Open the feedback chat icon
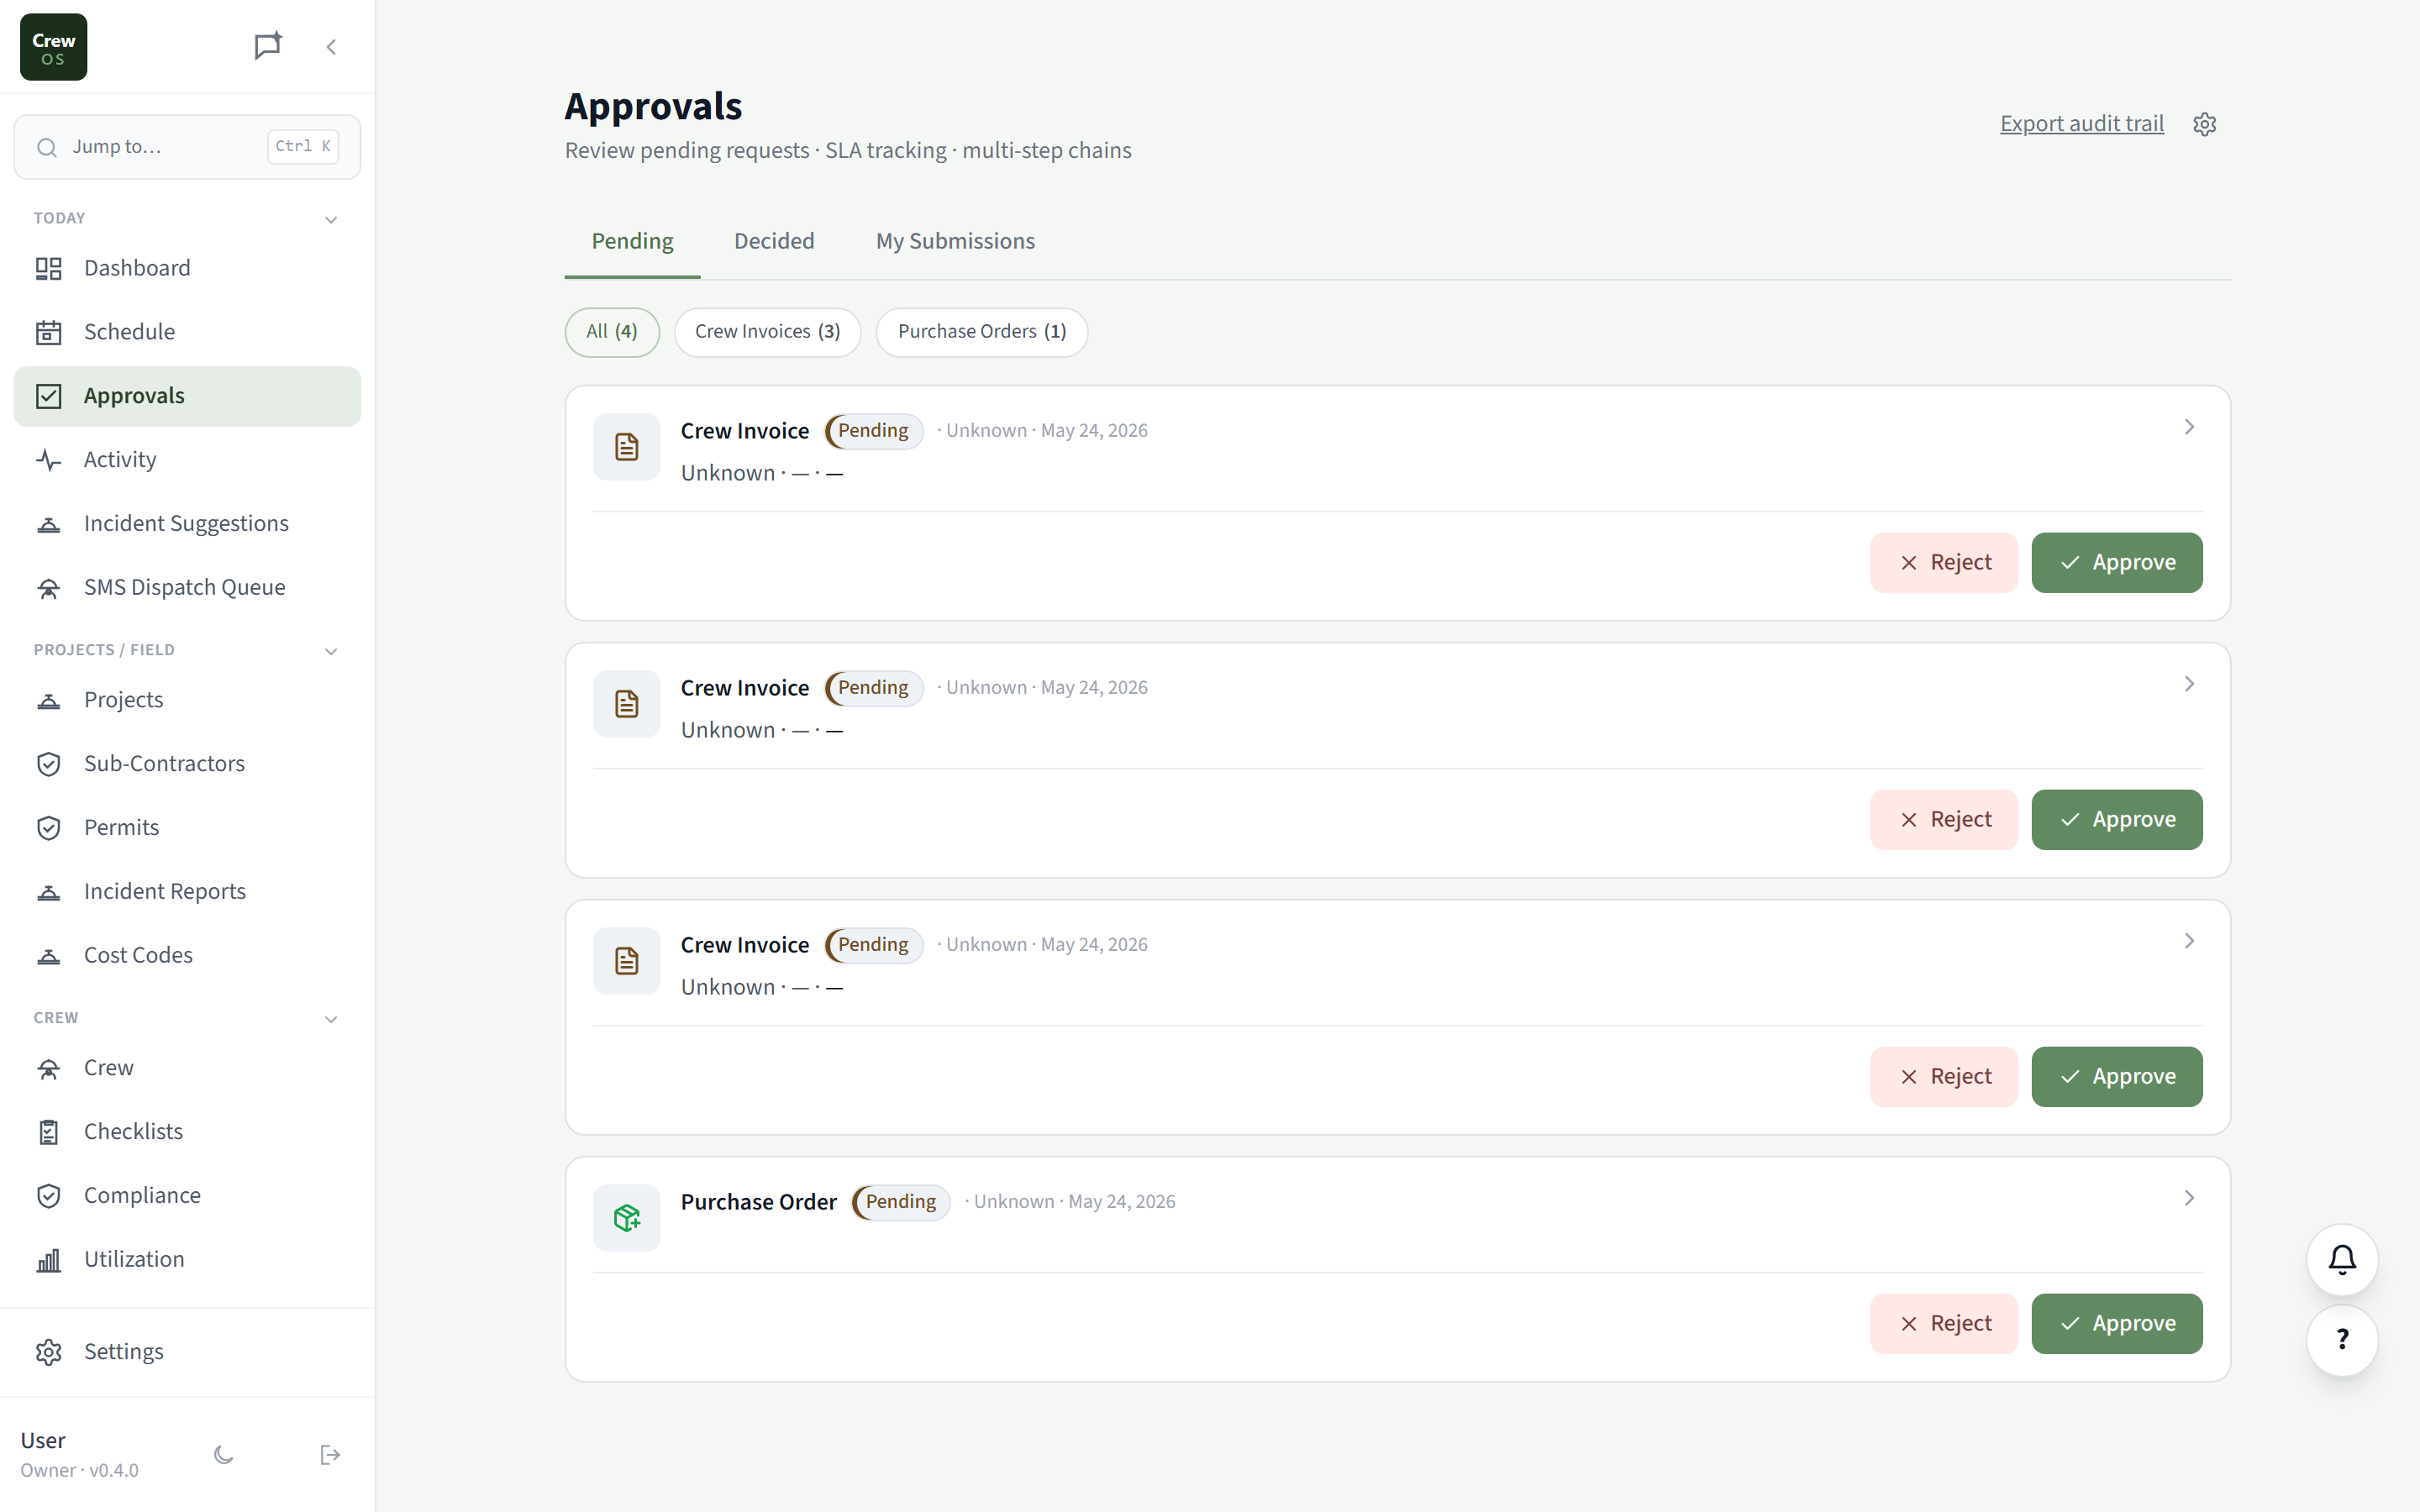The image size is (2420, 1512). [x=267, y=46]
